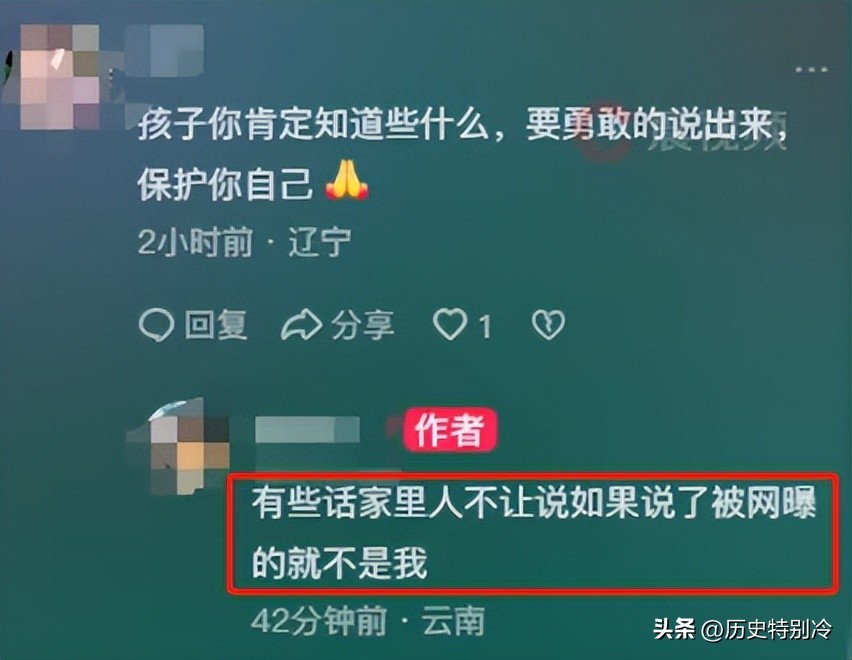The width and height of the screenshot is (852, 660).
Task: Click the like count number 1
Action: pos(485,326)
